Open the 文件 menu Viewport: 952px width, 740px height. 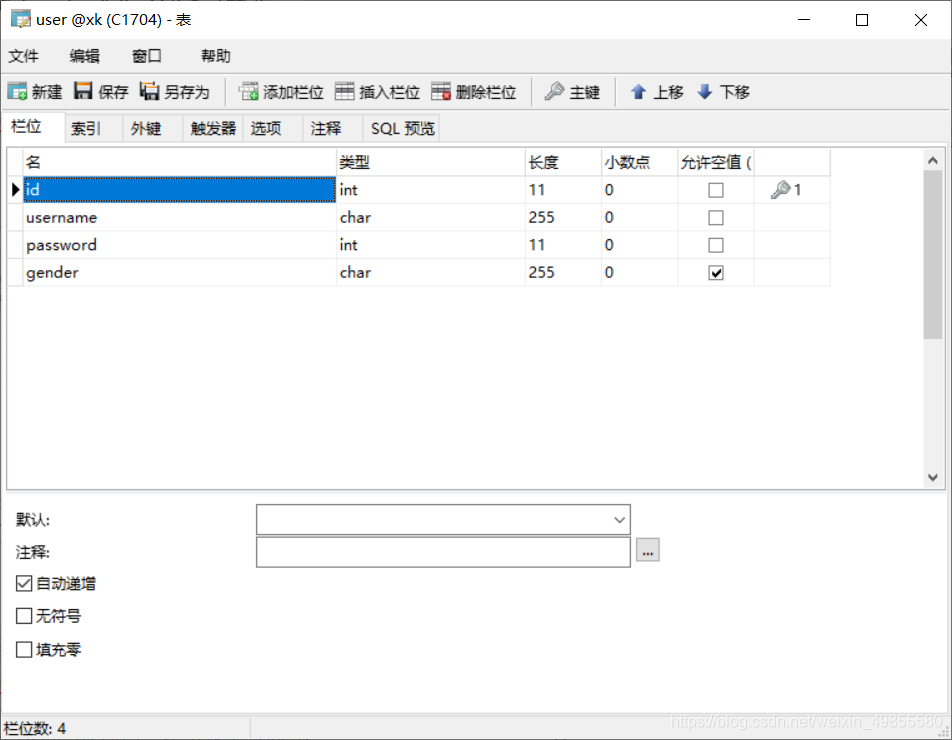pos(24,55)
